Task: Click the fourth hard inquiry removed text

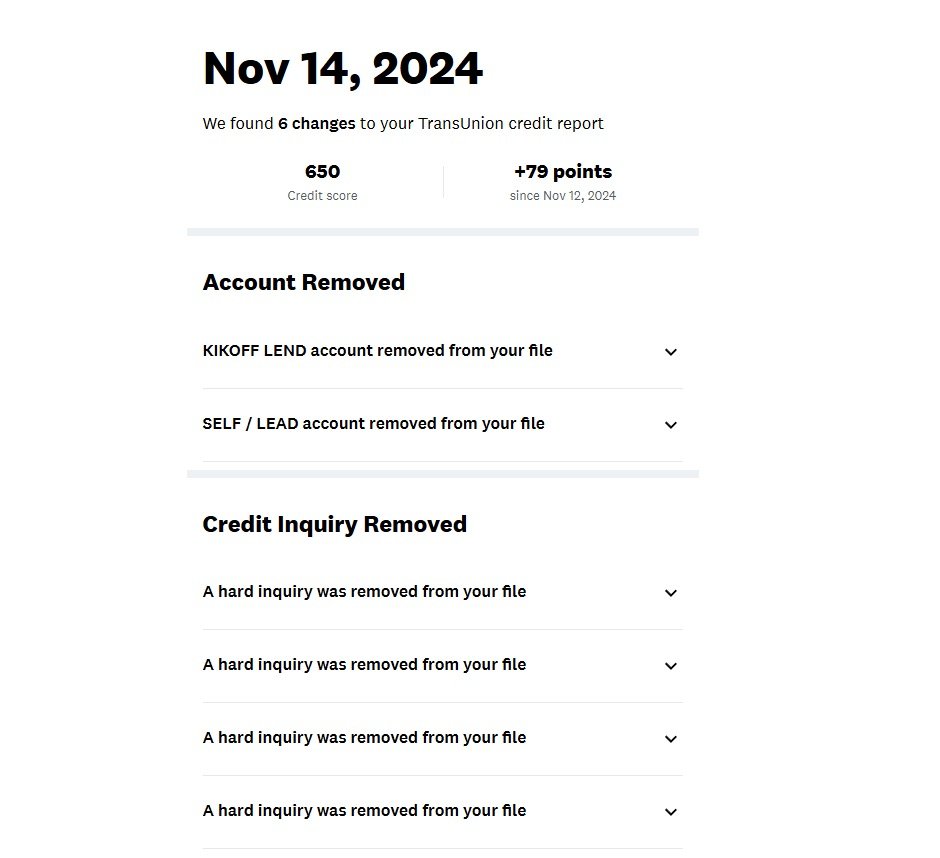Action: (364, 811)
